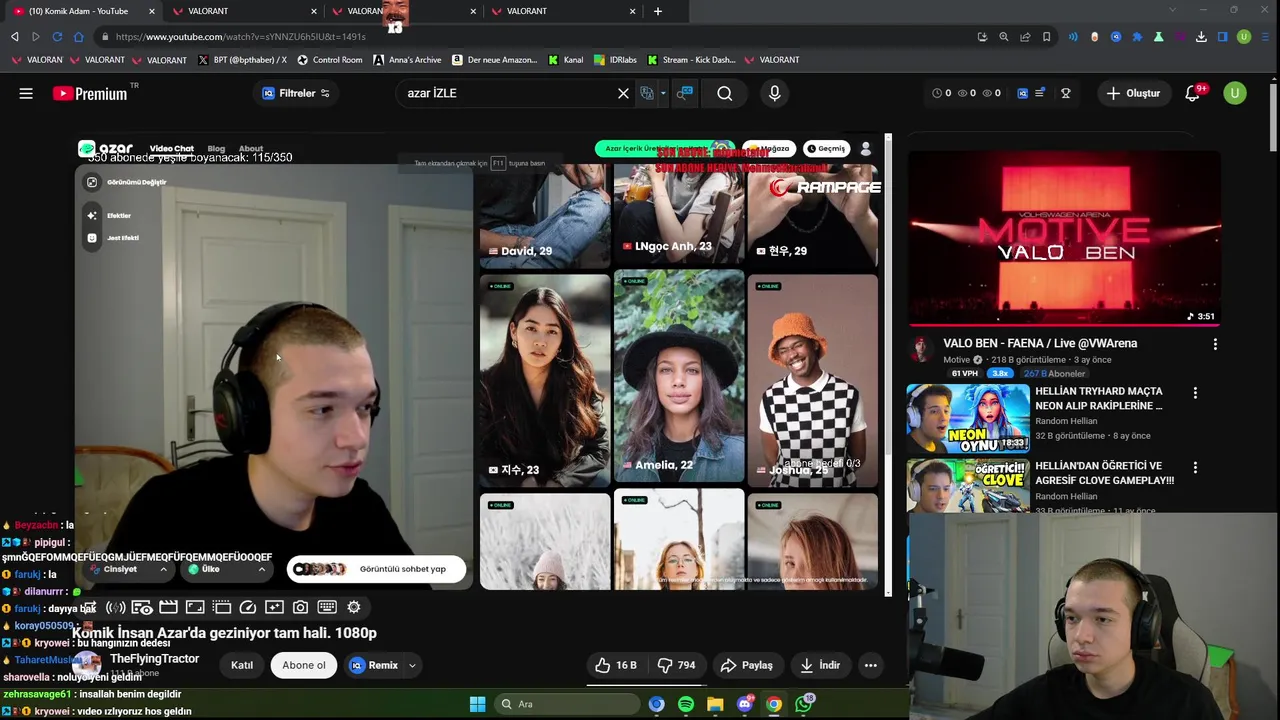Open options for HELLİAN'DAN ÖĞRETİCİ video

point(1195,467)
